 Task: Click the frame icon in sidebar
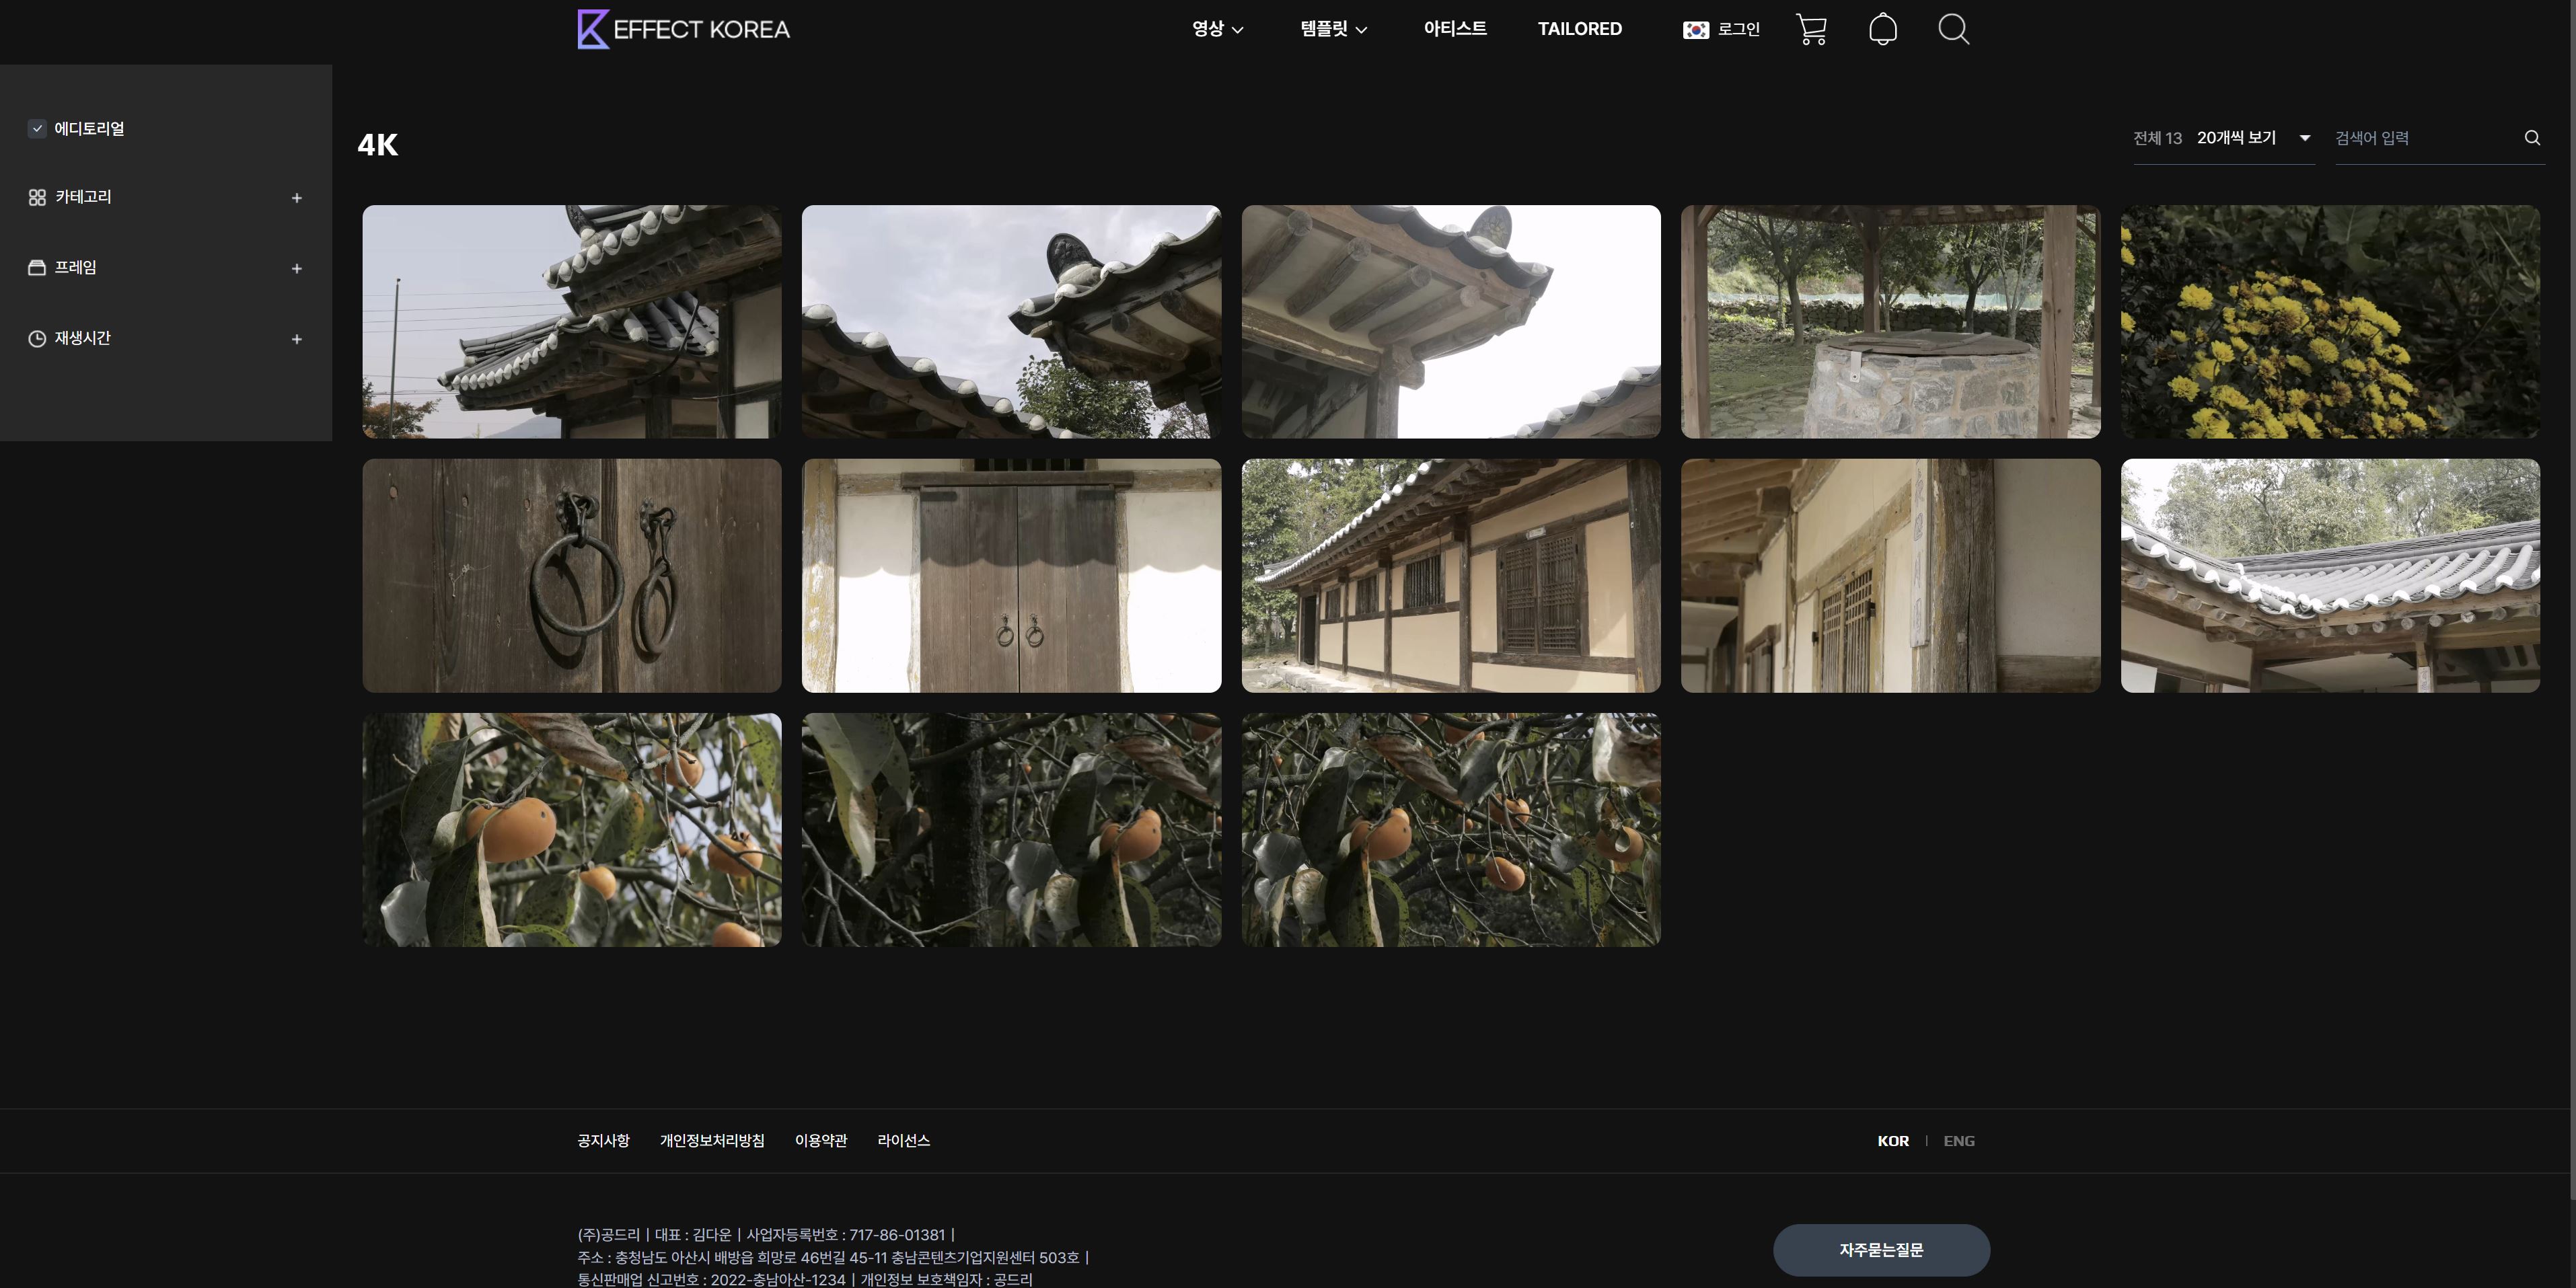coord(37,268)
